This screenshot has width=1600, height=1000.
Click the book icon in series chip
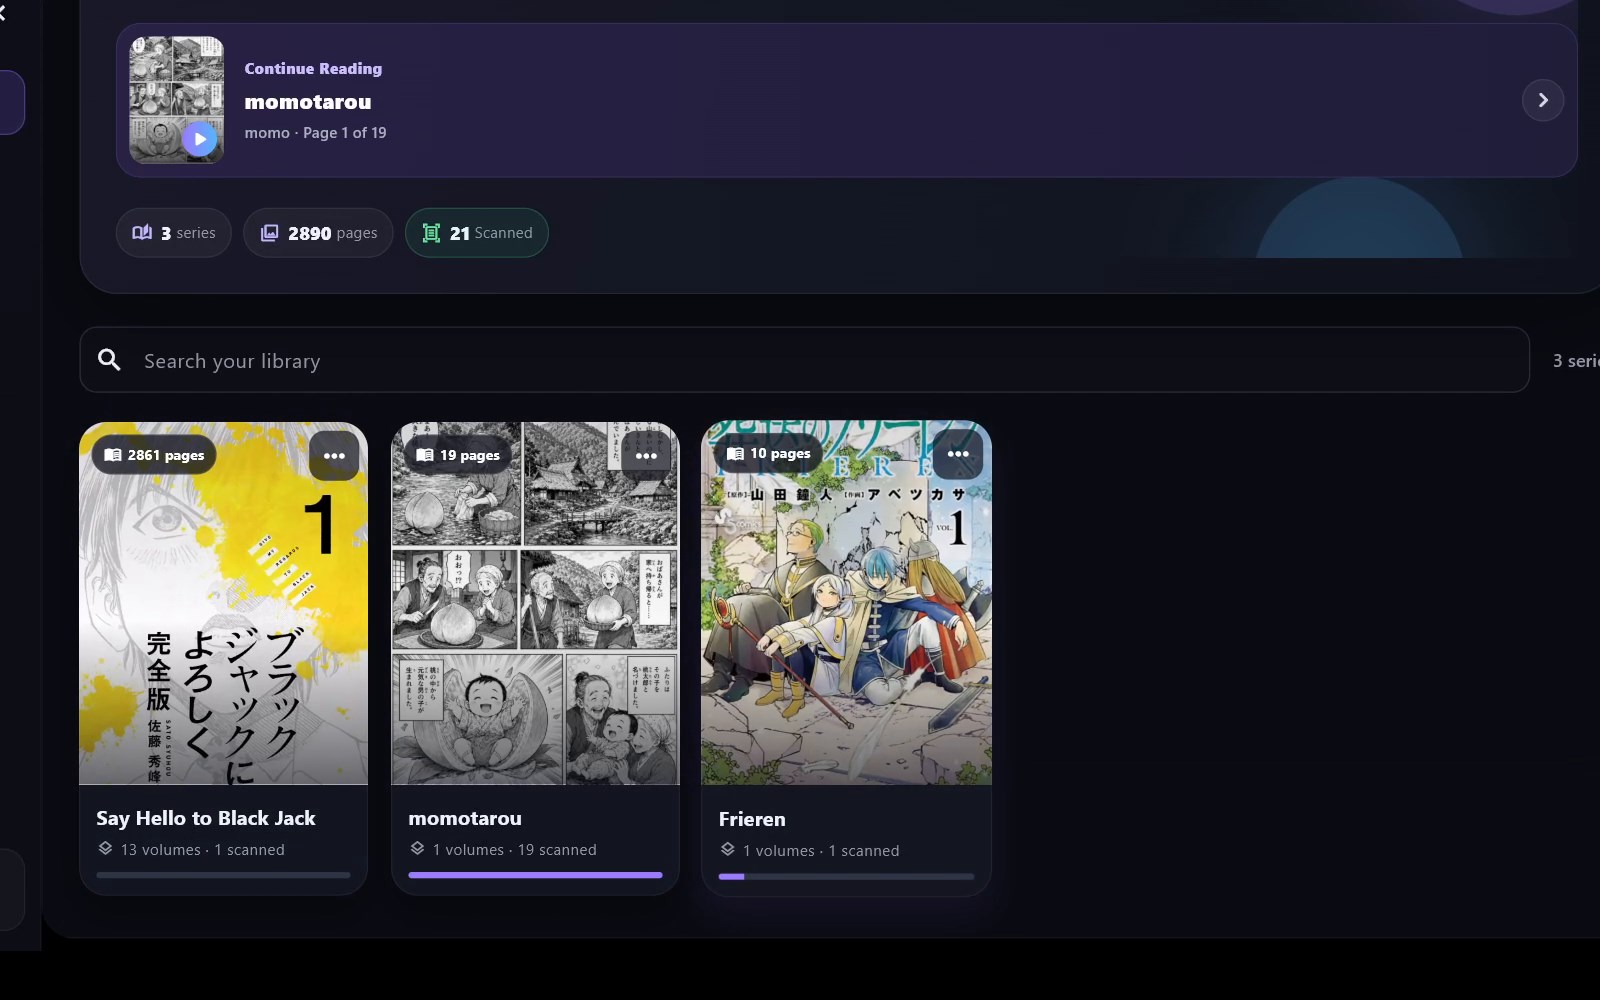pos(142,233)
